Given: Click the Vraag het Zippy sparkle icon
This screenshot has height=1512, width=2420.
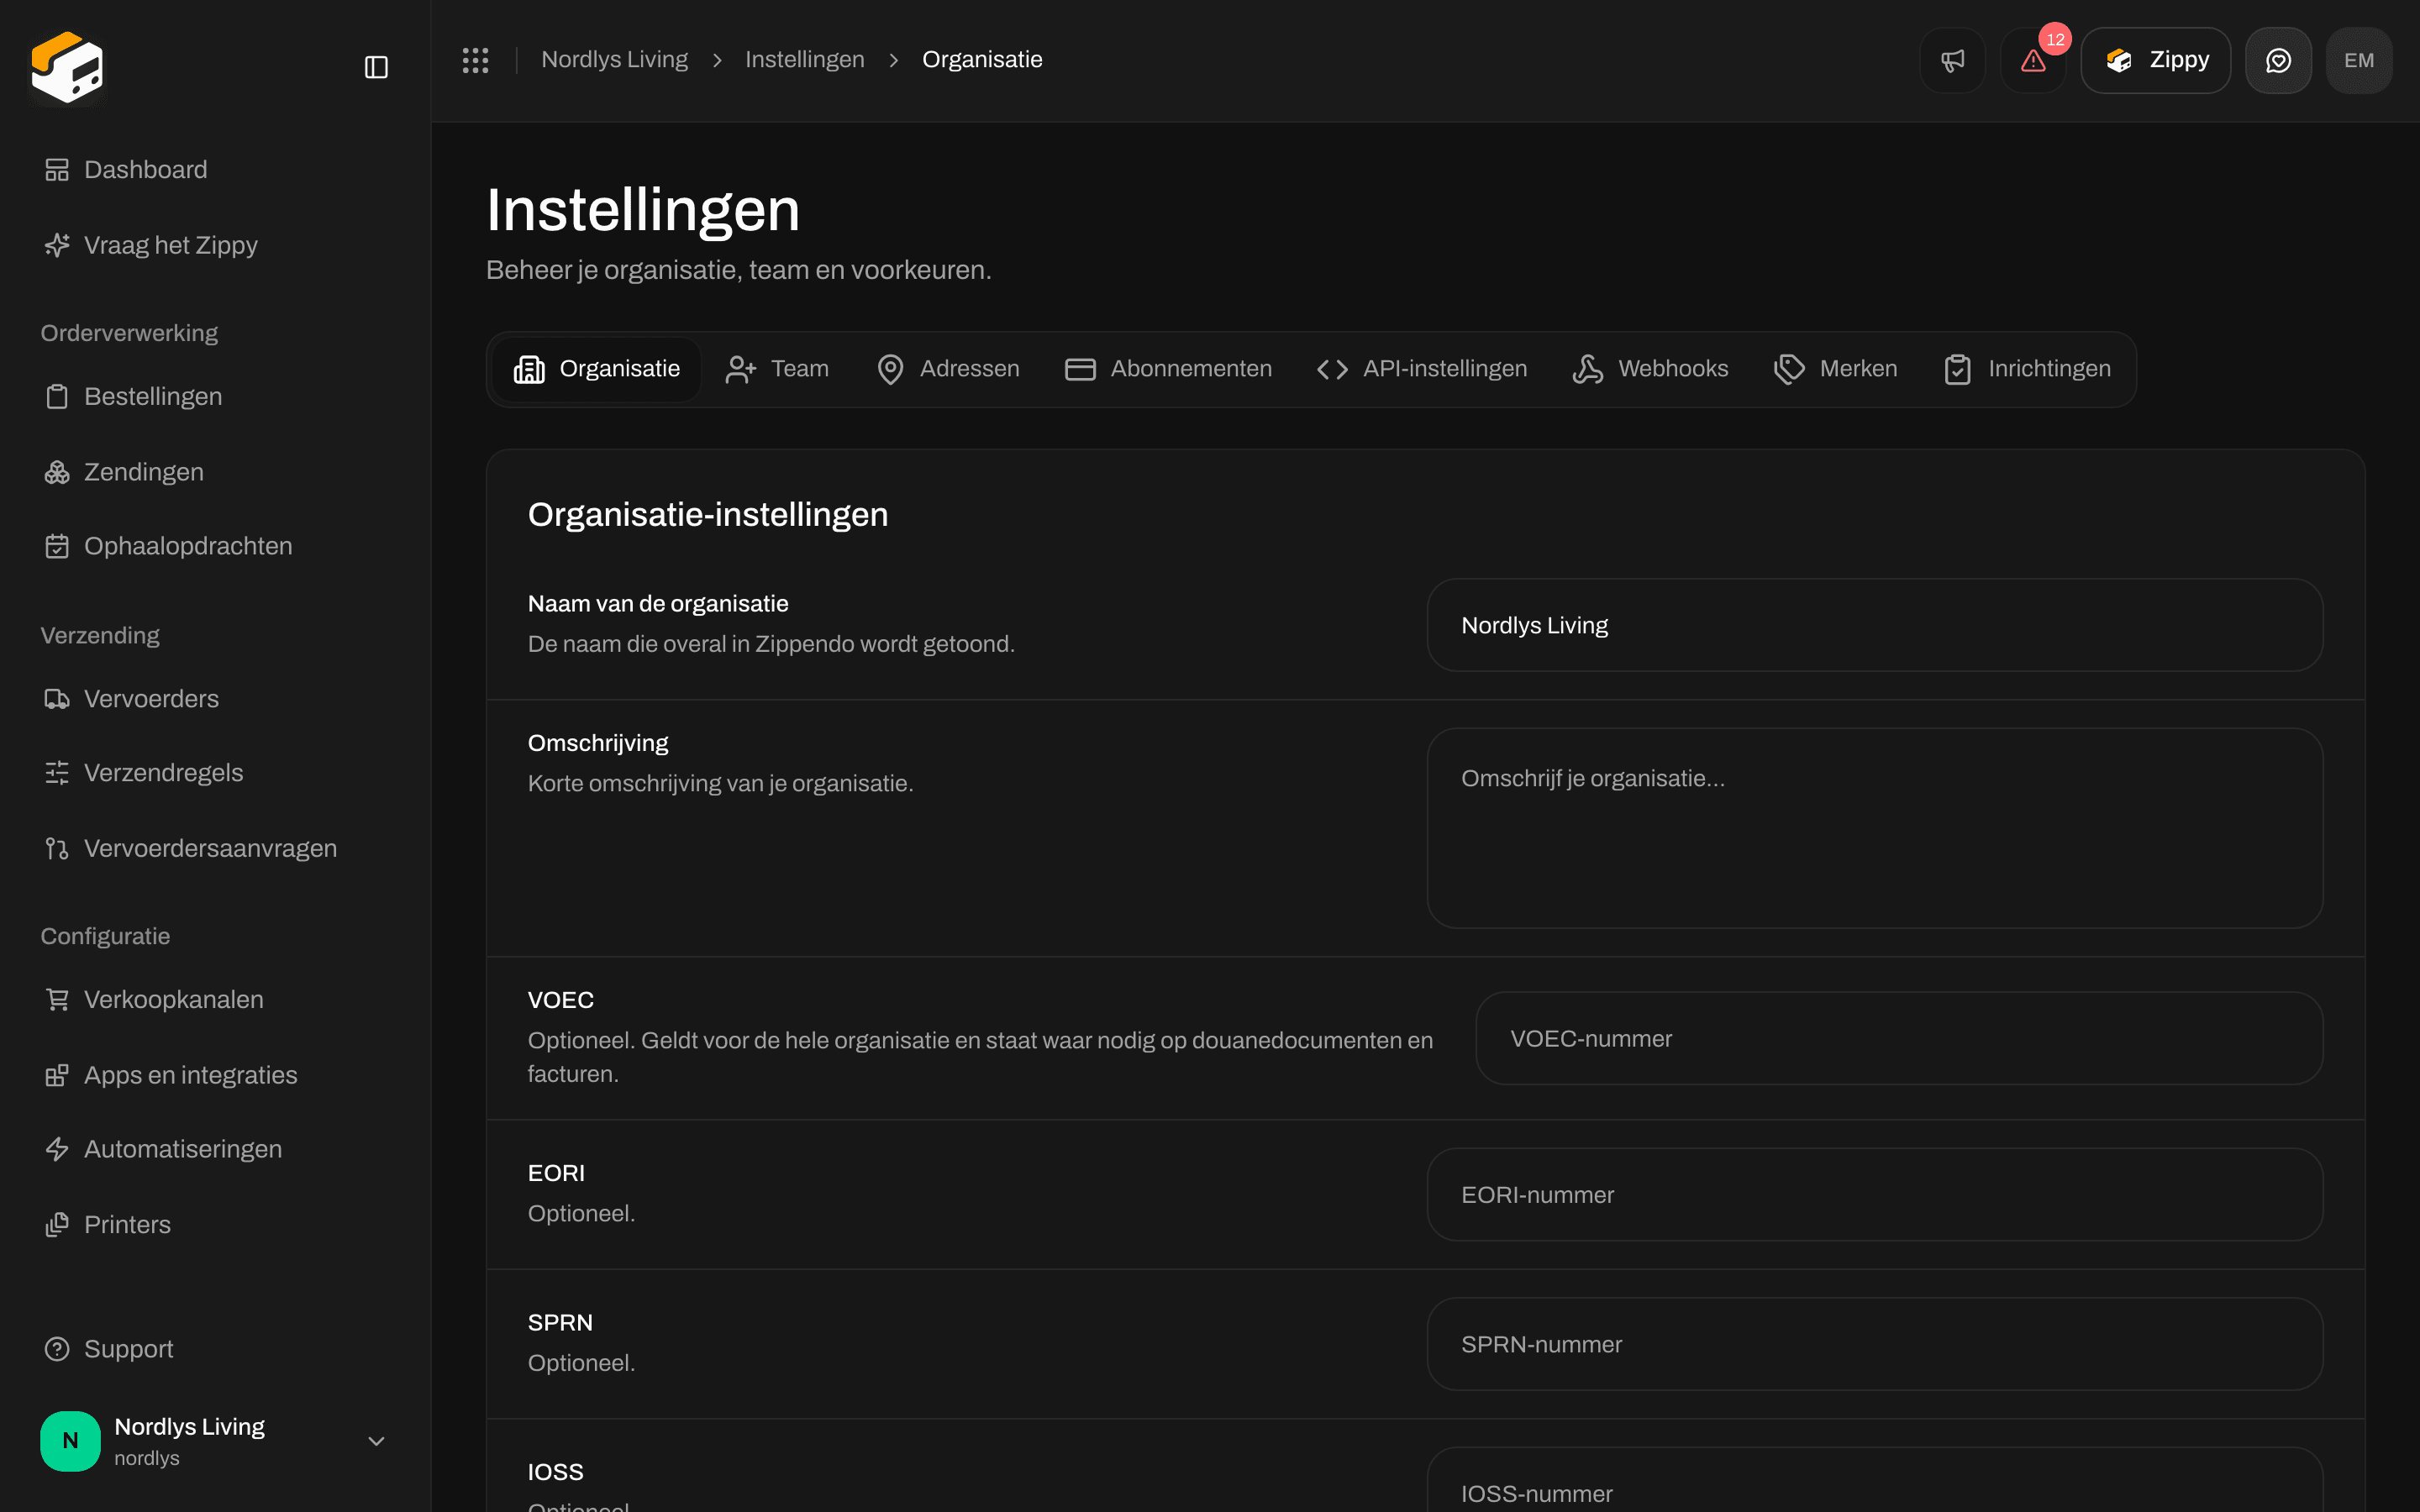Looking at the screenshot, I should point(57,245).
